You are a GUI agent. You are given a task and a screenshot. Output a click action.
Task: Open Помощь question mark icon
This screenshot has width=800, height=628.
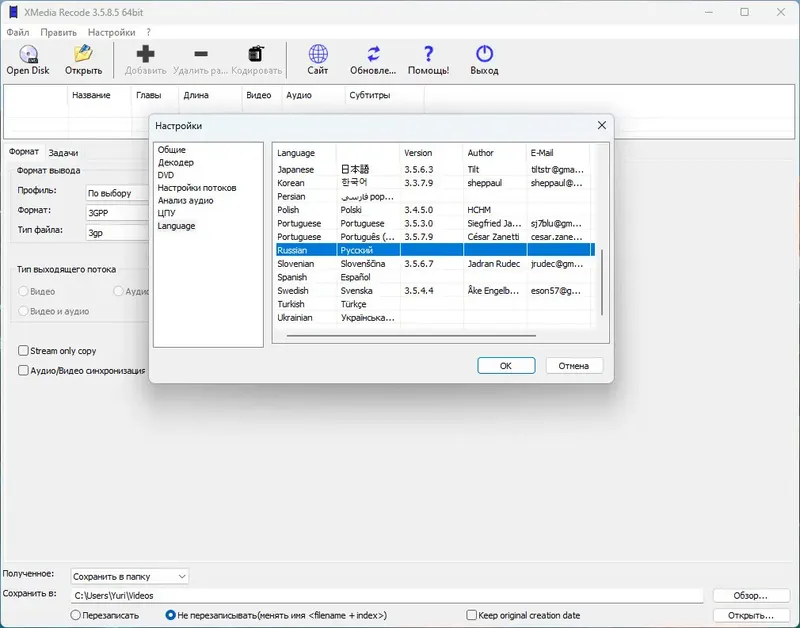pos(429,54)
